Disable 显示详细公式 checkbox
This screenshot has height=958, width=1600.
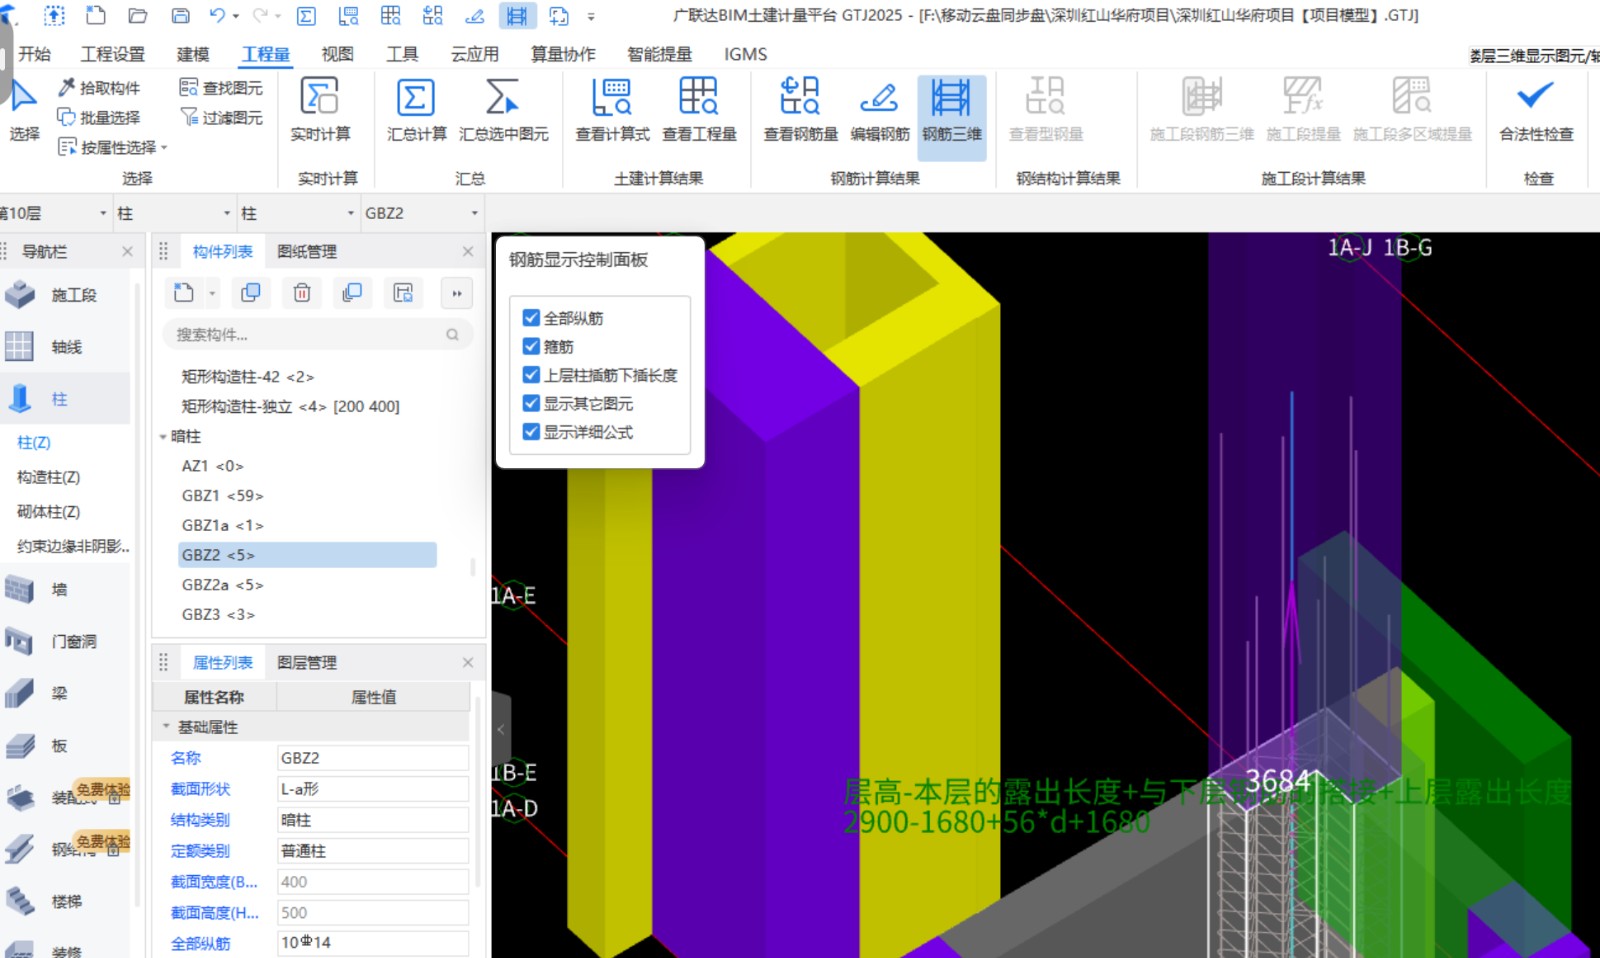tap(531, 432)
